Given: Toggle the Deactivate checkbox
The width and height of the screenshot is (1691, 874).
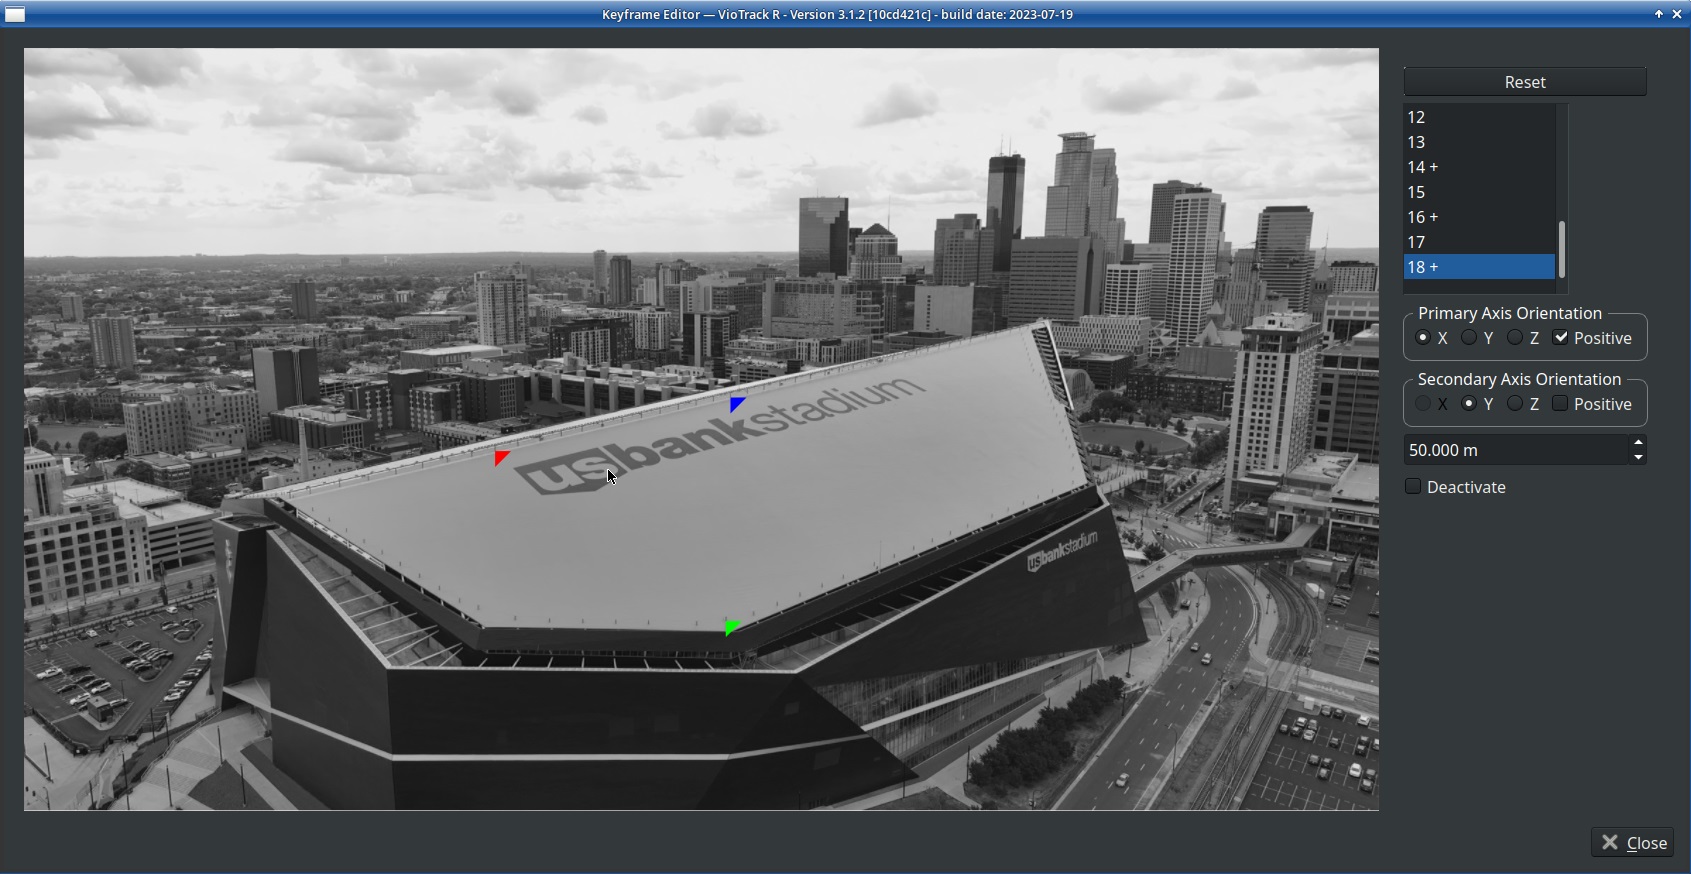Looking at the screenshot, I should pos(1413,487).
